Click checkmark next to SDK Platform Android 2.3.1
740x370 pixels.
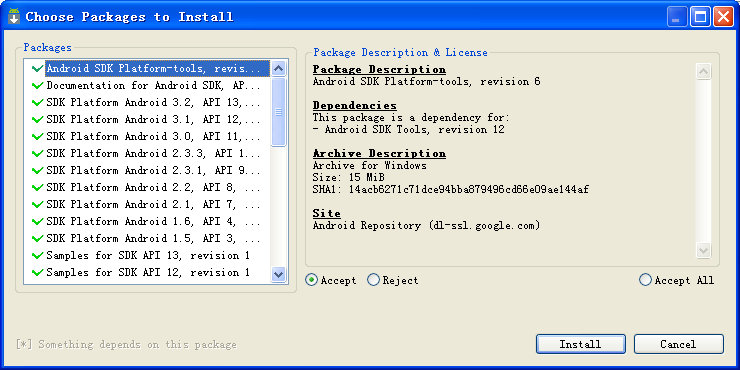click(x=38, y=170)
